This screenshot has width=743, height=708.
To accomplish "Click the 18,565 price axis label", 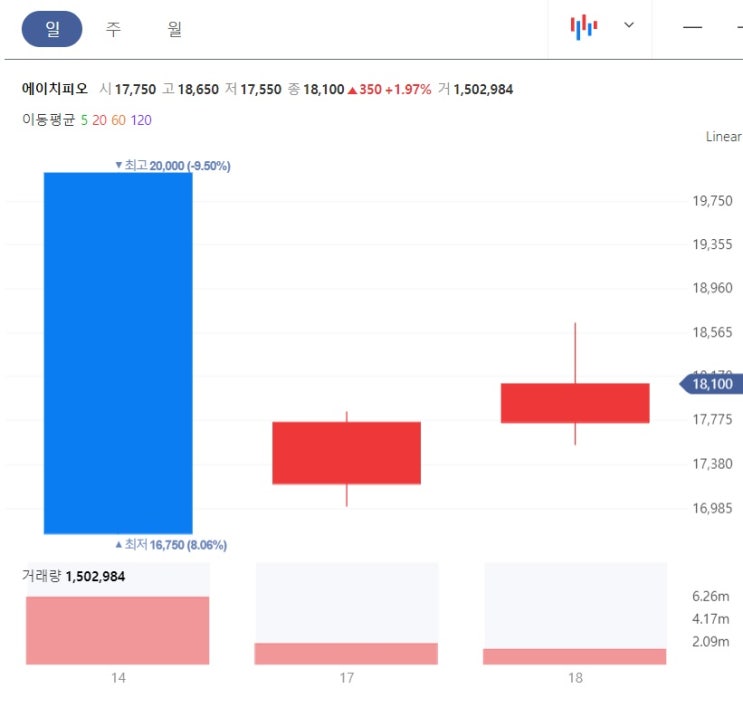I will pyautogui.click(x=712, y=332).
